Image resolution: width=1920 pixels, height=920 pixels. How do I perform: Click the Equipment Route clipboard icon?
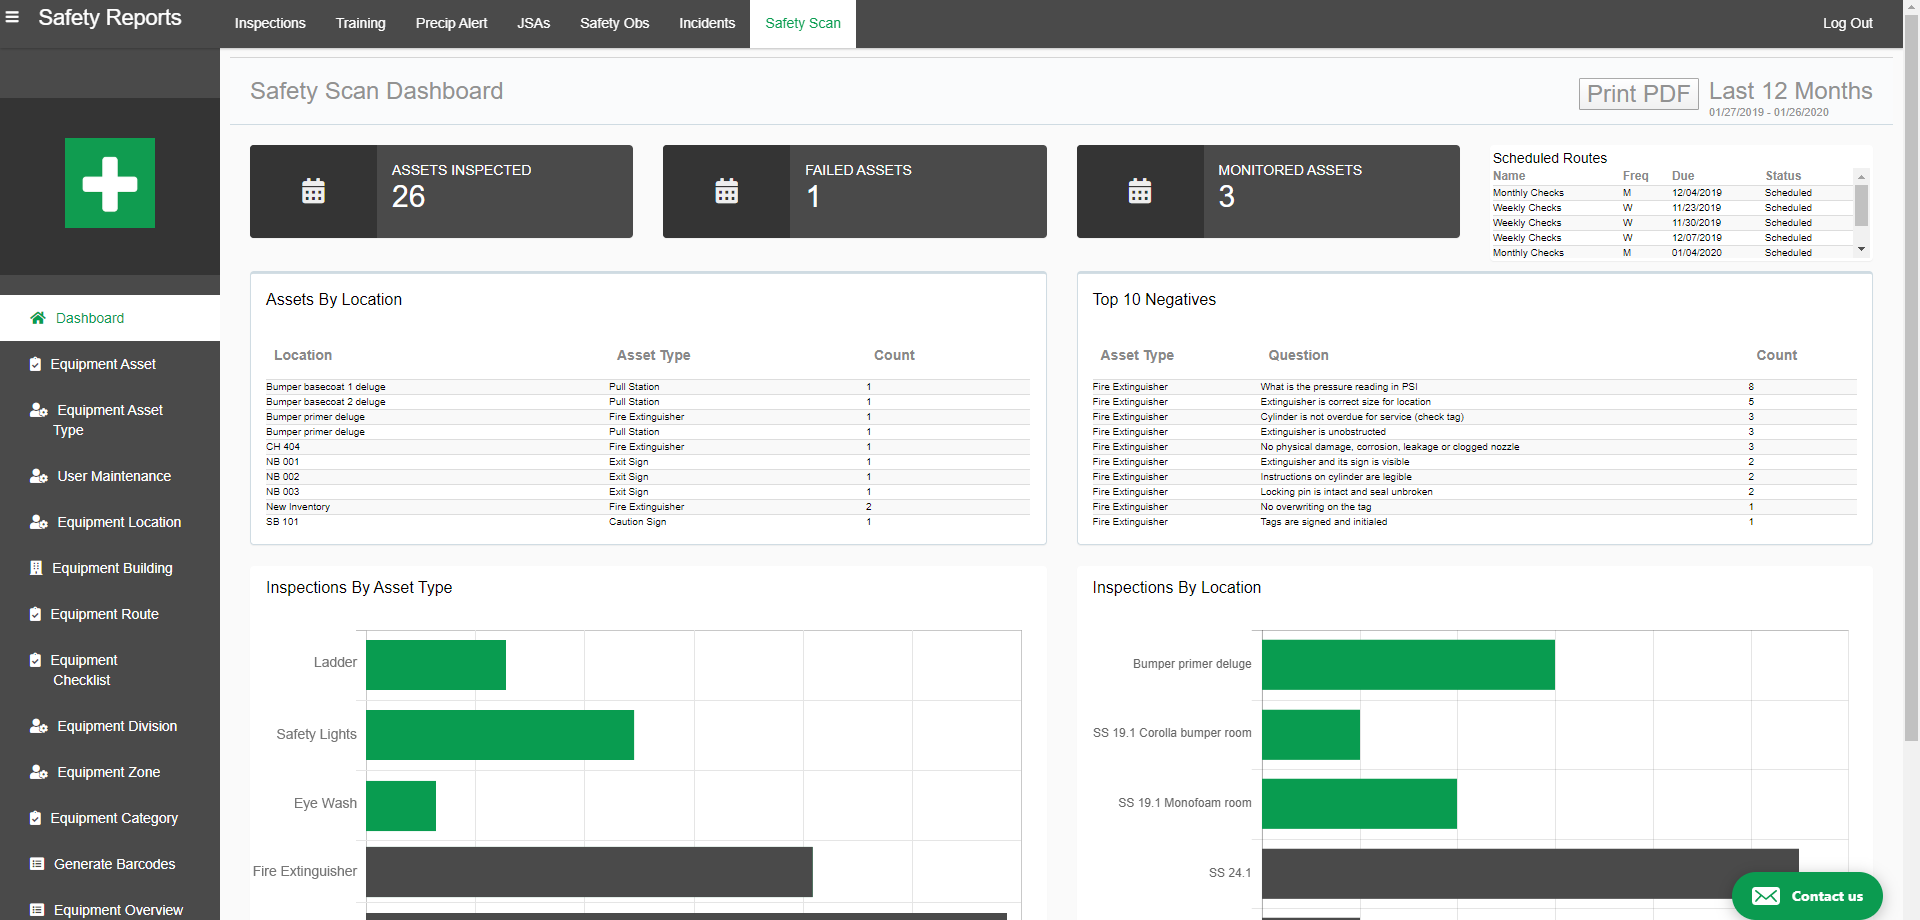coord(36,614)
